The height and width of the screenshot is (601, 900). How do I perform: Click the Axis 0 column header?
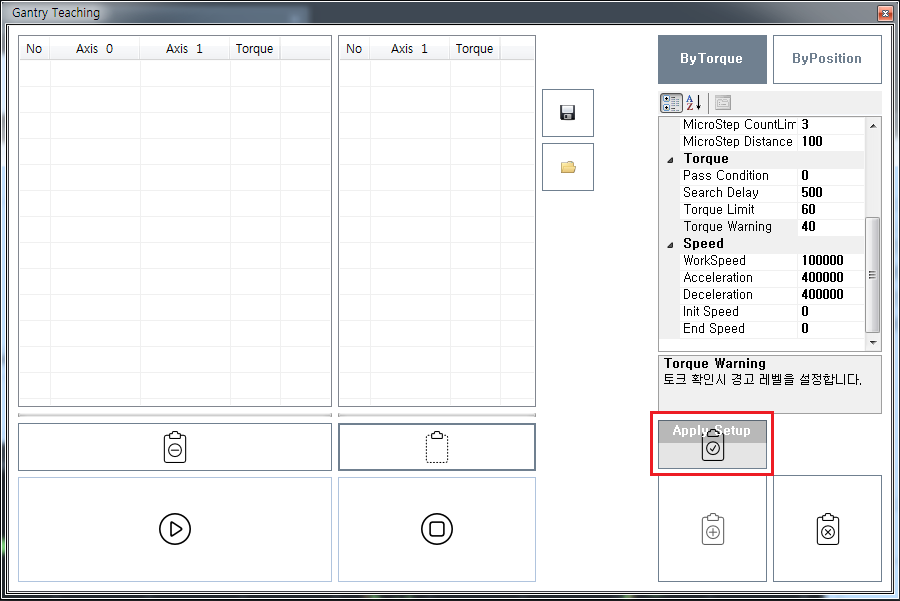[95, 49]
